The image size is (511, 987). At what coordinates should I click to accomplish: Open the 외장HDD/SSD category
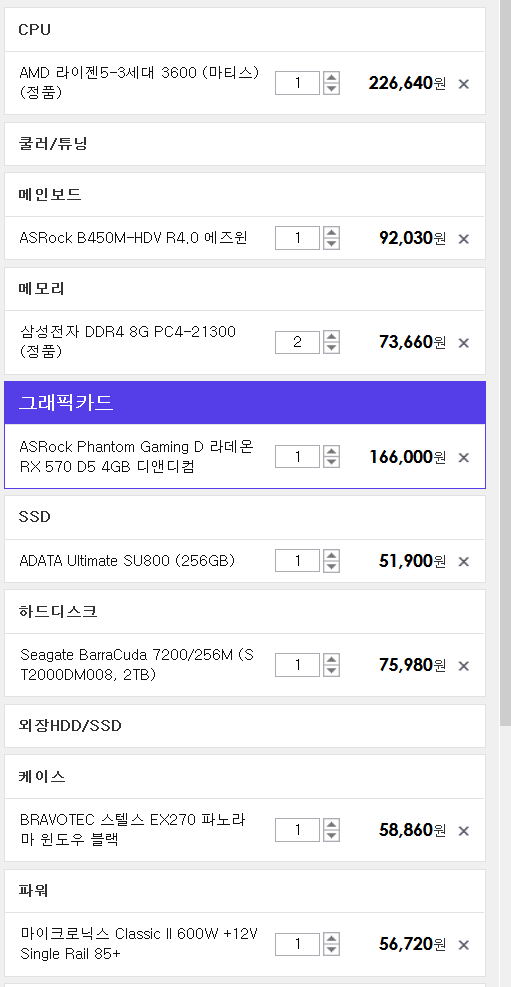pyautogui.click(x=245, y=726)
